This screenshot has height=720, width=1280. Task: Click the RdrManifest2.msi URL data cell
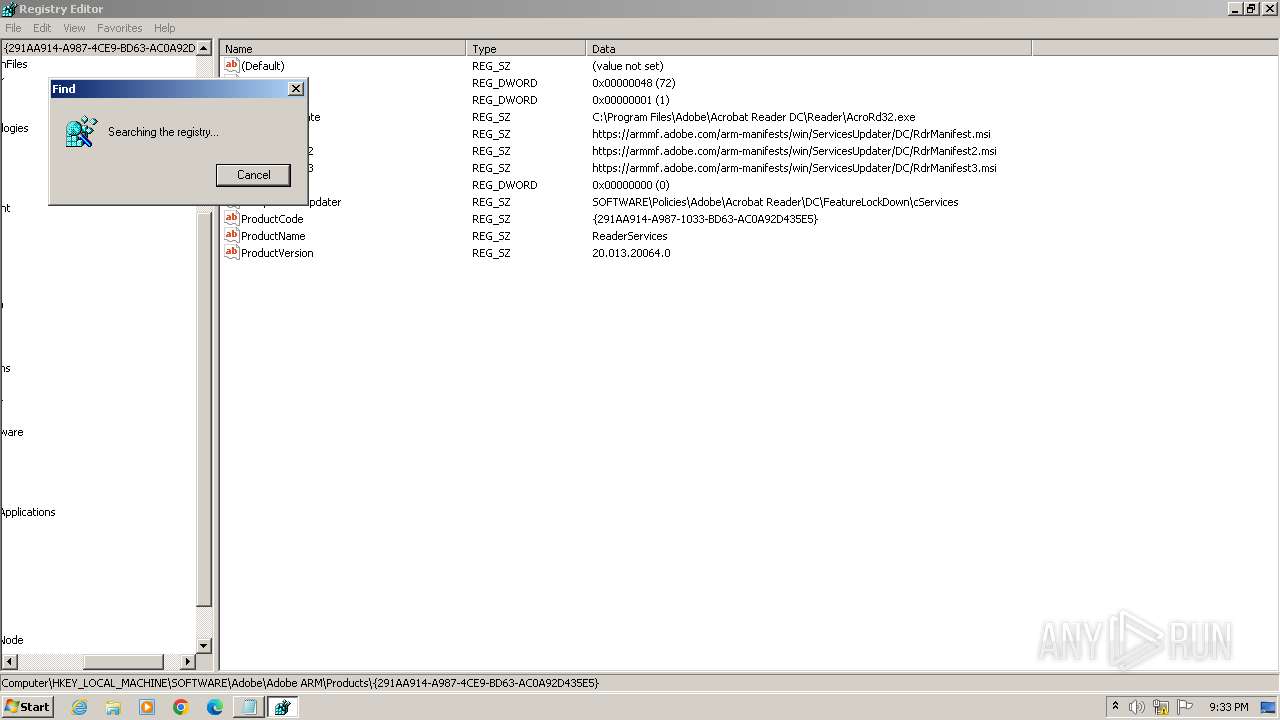tap(794, 151)
